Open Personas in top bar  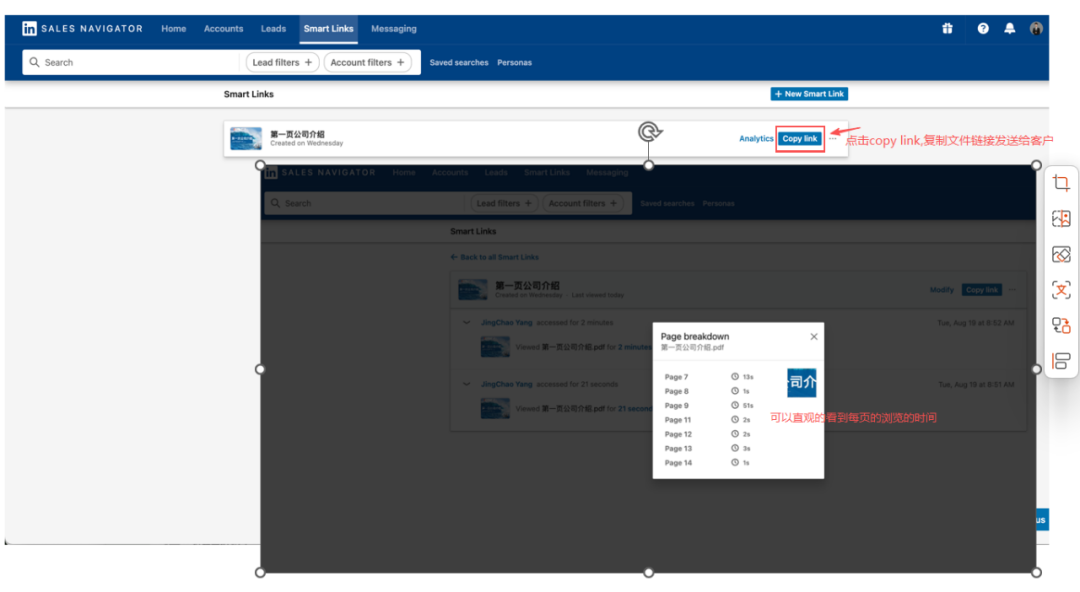coord(515,63)
